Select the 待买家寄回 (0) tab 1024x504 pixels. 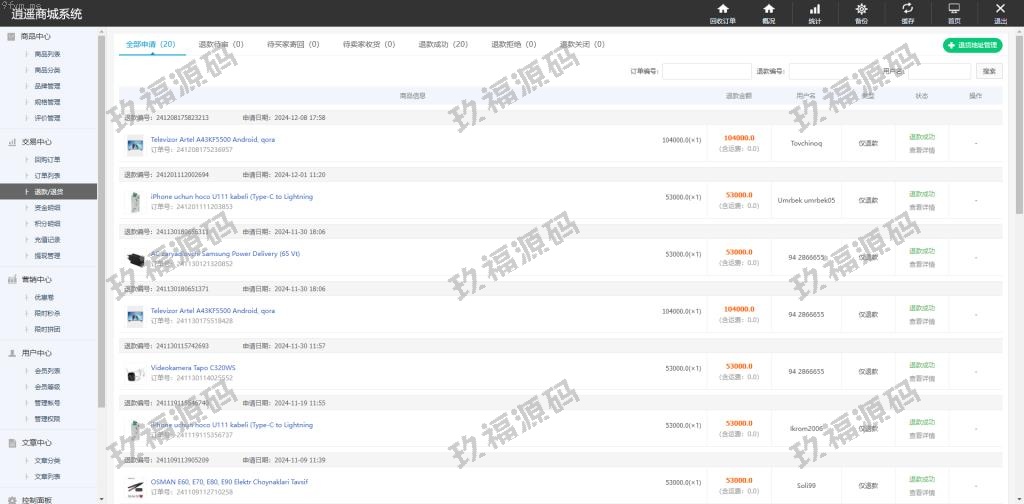click(x=293, y=45)
